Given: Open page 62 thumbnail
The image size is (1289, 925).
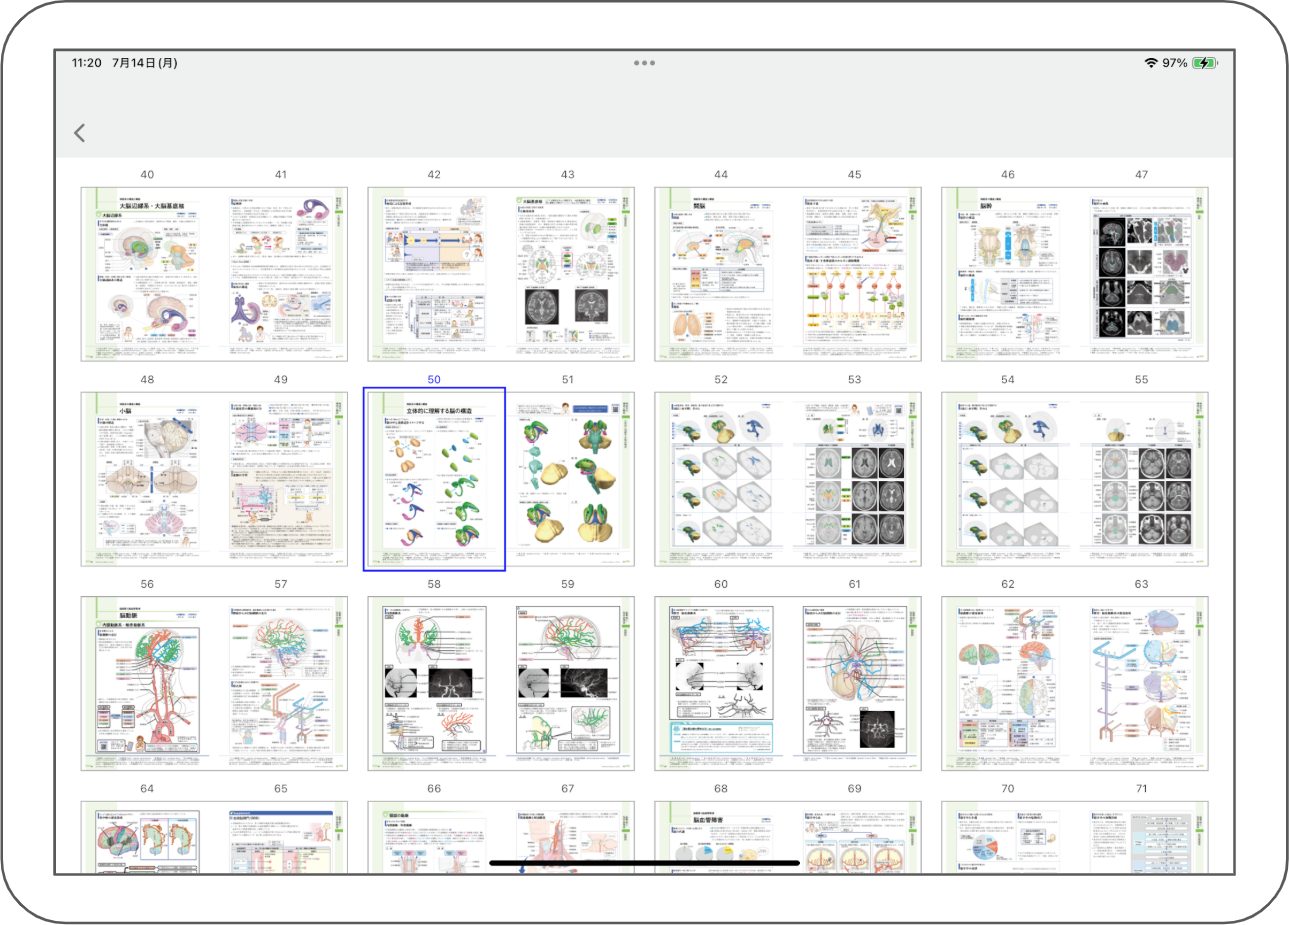Looking at the screenshot, I should pos(1008,684).
